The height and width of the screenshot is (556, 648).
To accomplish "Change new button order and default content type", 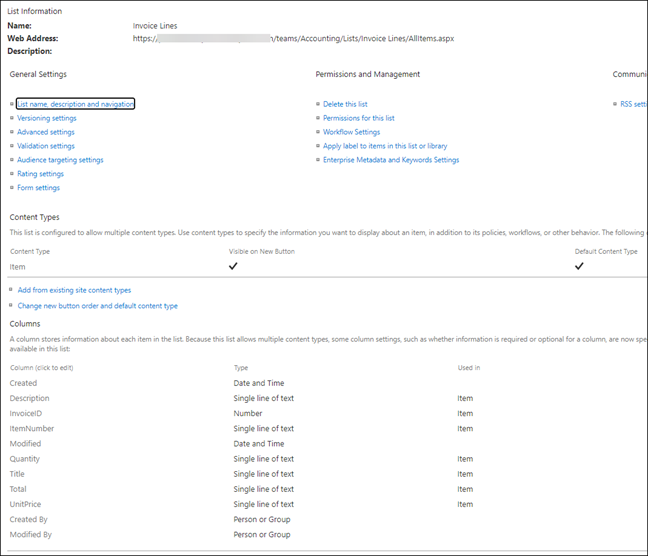I will 97,306.
